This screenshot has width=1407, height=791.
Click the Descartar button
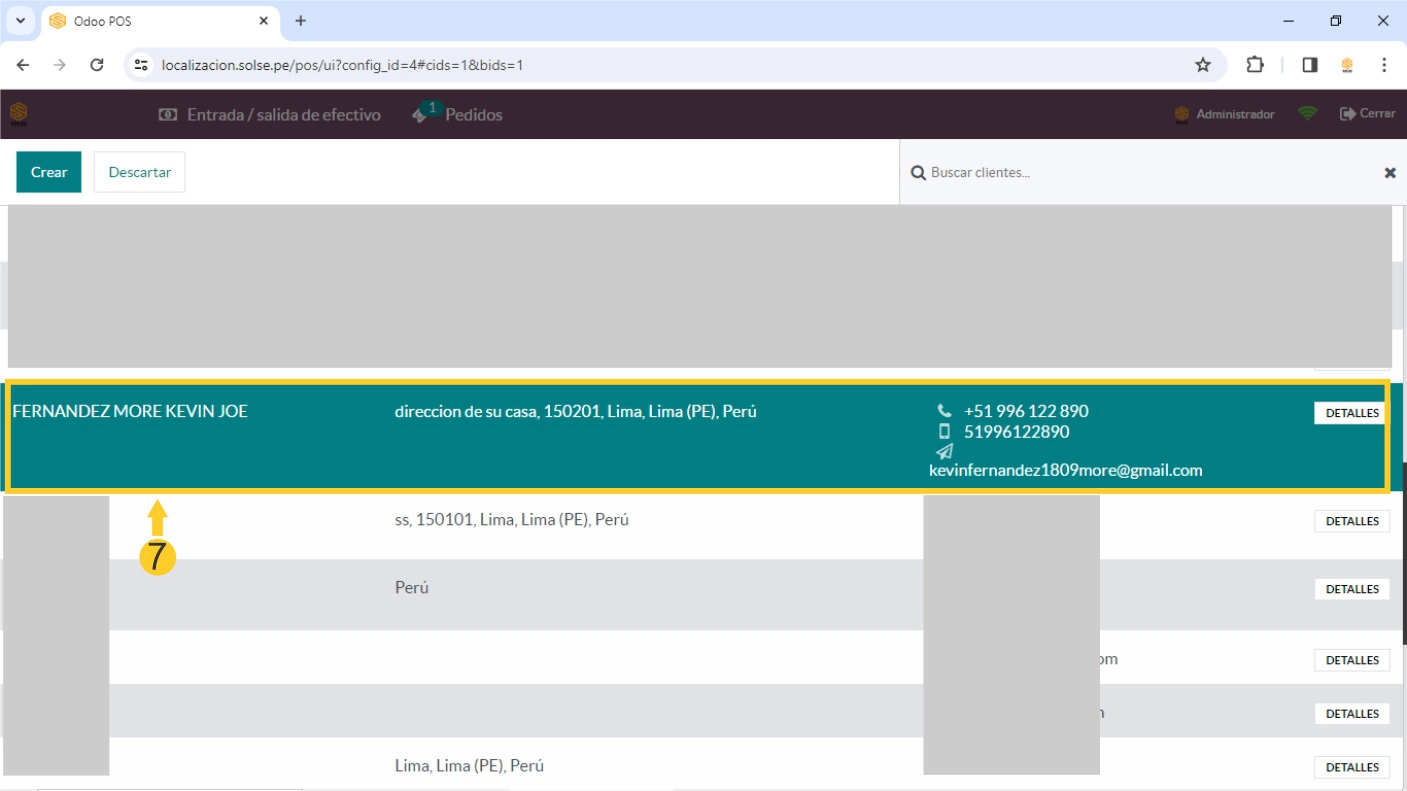click(x=140, y=172)
